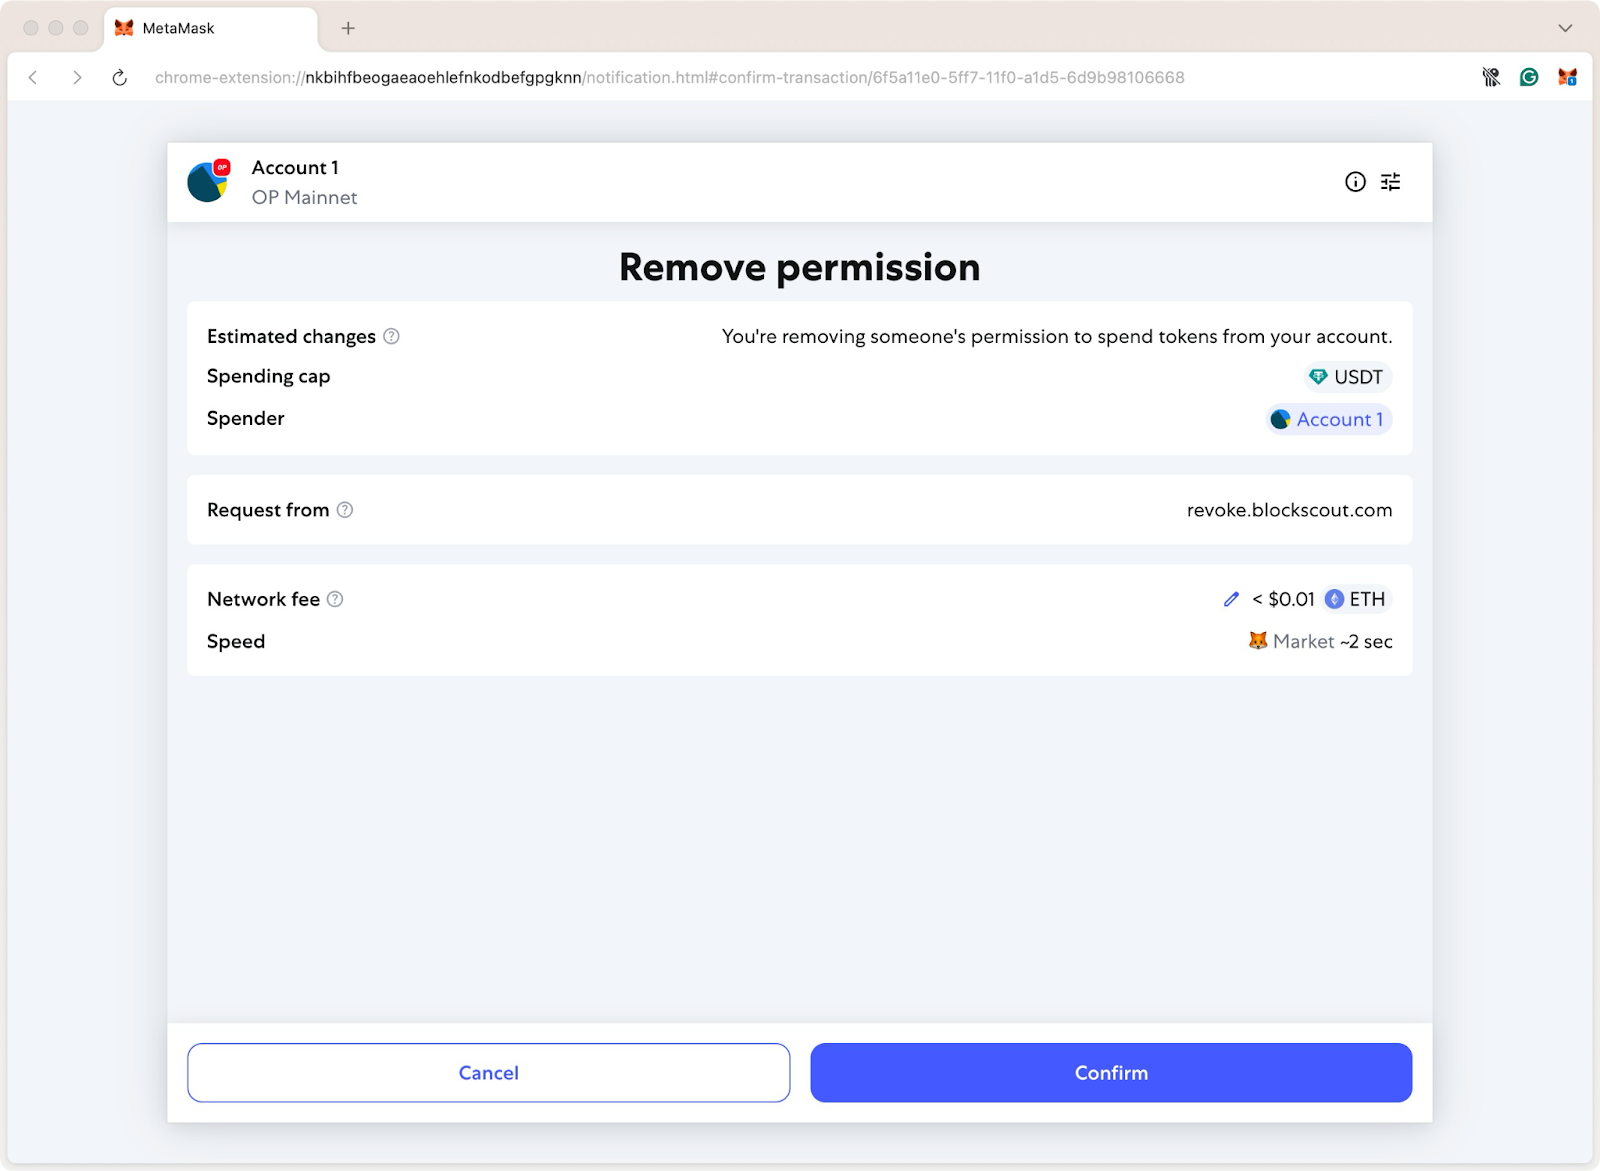Click the ETH currency icon
The image size is (1600, 1171).
coord(1334,599)
